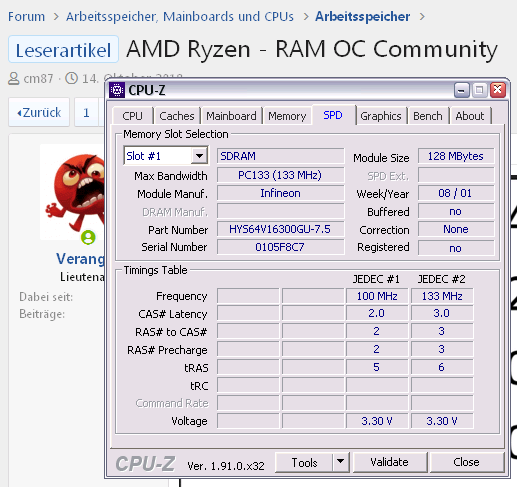Click the empty SPD Ext. field

coord(456,175)
